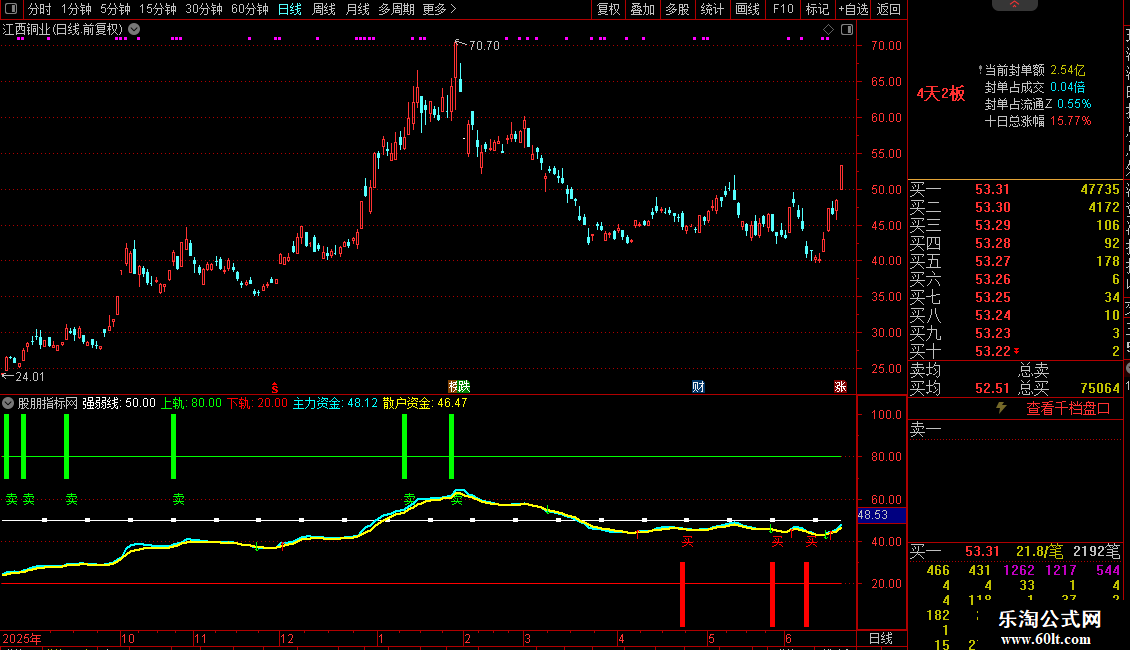Click the 4天2板 label
The width and height of the screenshot is (1130, 650).
click(x=940, y=94)
